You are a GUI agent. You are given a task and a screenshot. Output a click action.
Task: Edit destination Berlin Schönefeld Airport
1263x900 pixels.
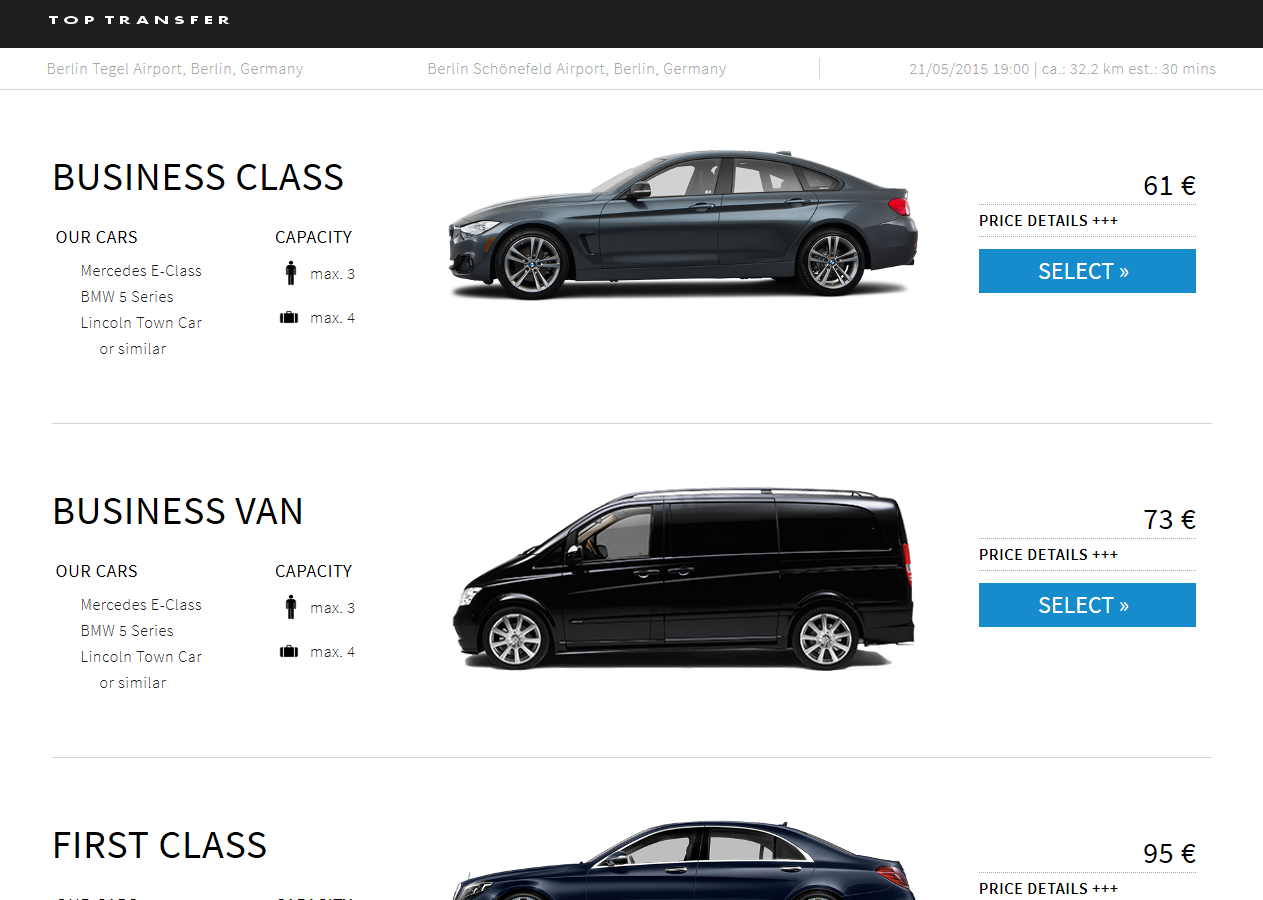pos(577,69)
